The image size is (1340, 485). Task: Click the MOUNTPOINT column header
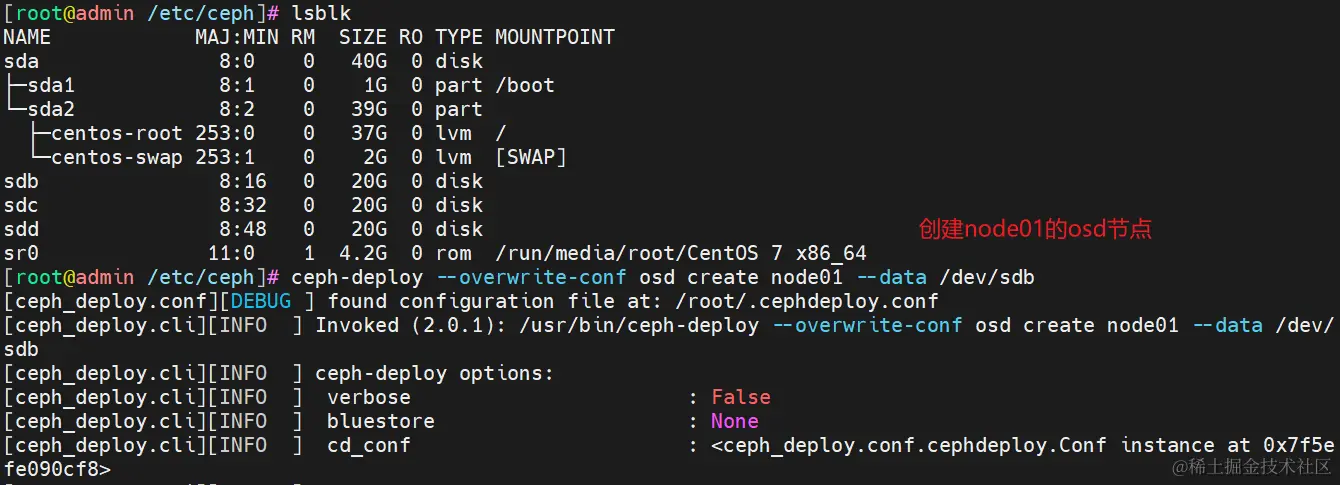pos(554,37)
